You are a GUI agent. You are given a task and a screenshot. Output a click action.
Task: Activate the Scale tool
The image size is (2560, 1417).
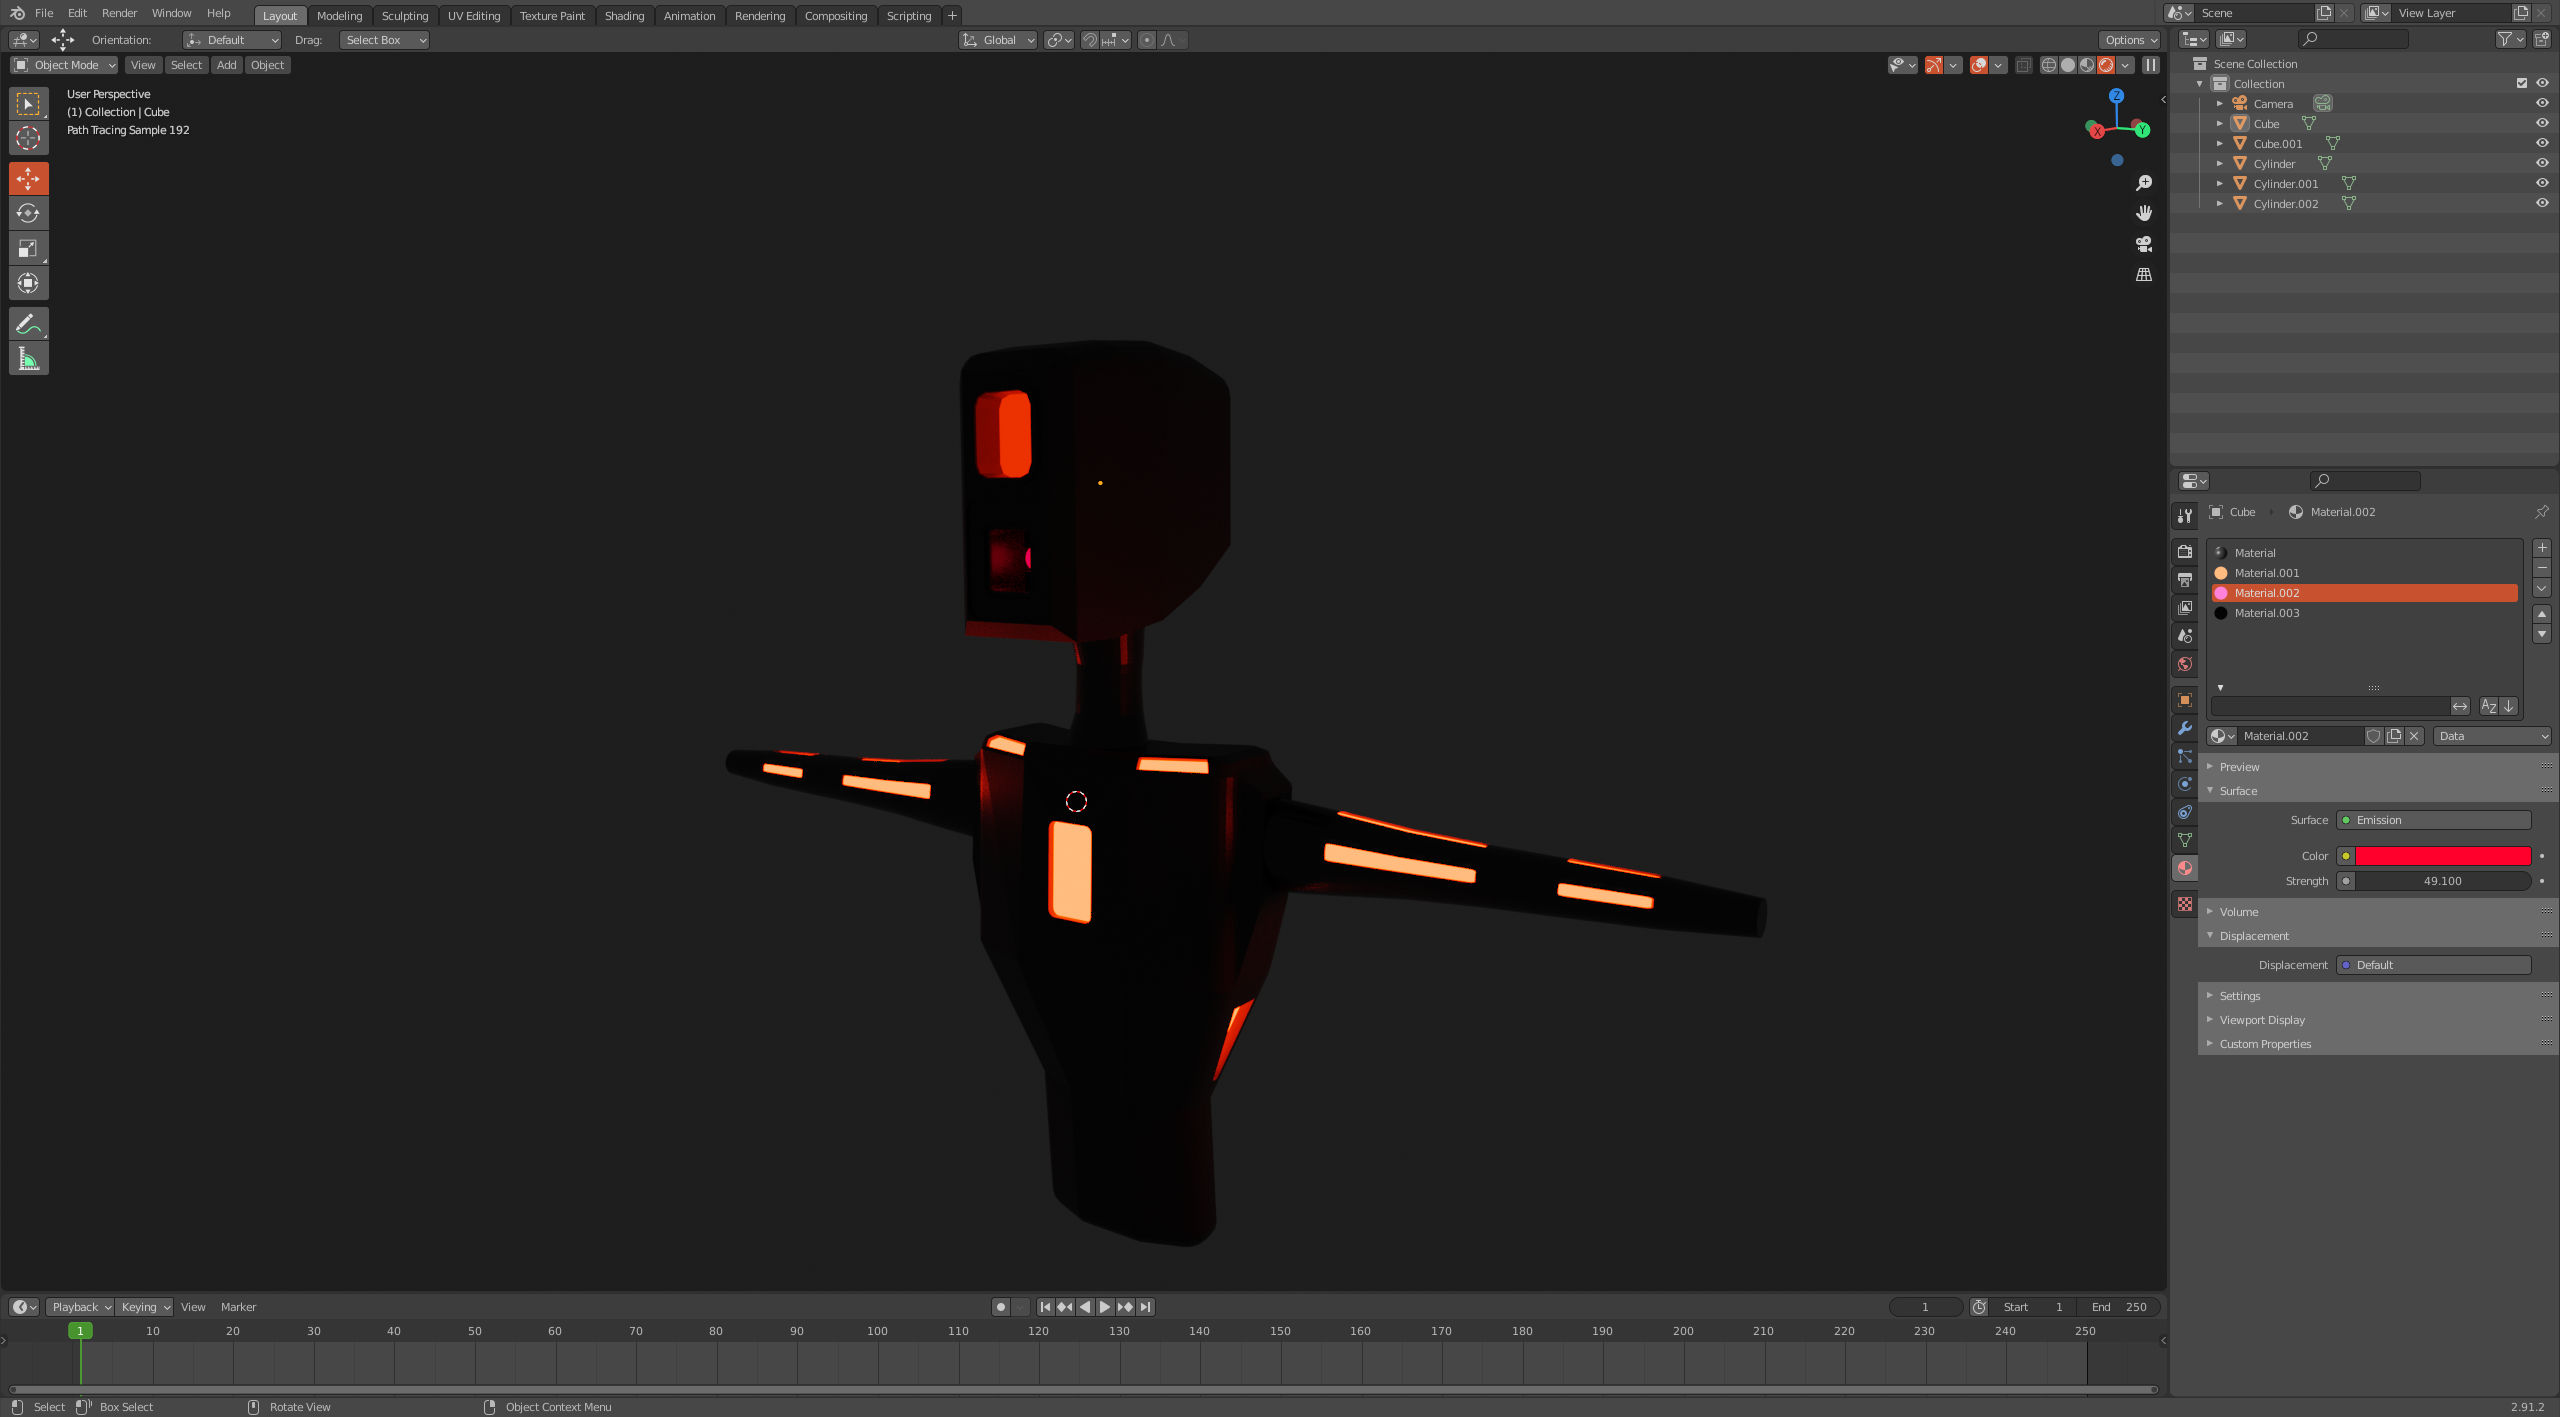[28, 248]
